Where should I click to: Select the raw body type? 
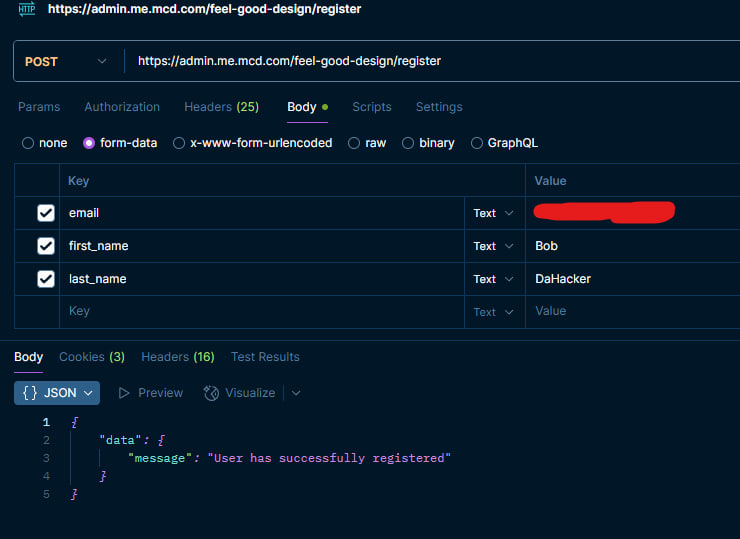[x=355, y=143]
